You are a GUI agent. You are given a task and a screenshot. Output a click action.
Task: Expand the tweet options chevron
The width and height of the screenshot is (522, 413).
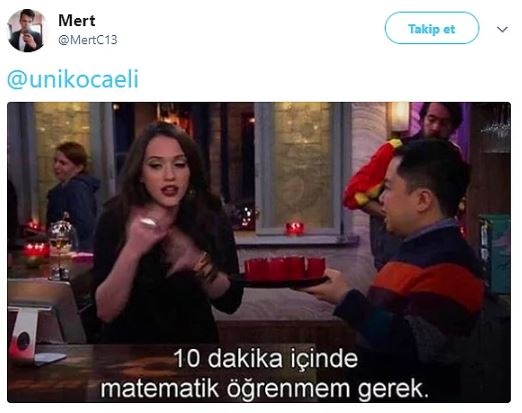pos(502,29)
